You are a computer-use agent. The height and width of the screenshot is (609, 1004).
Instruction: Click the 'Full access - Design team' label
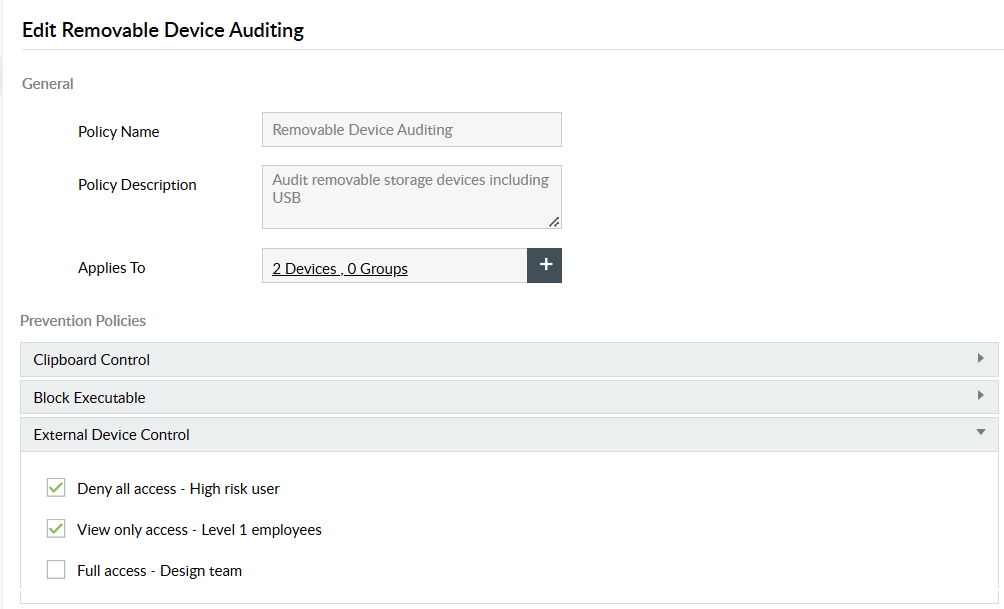[159, 571]
